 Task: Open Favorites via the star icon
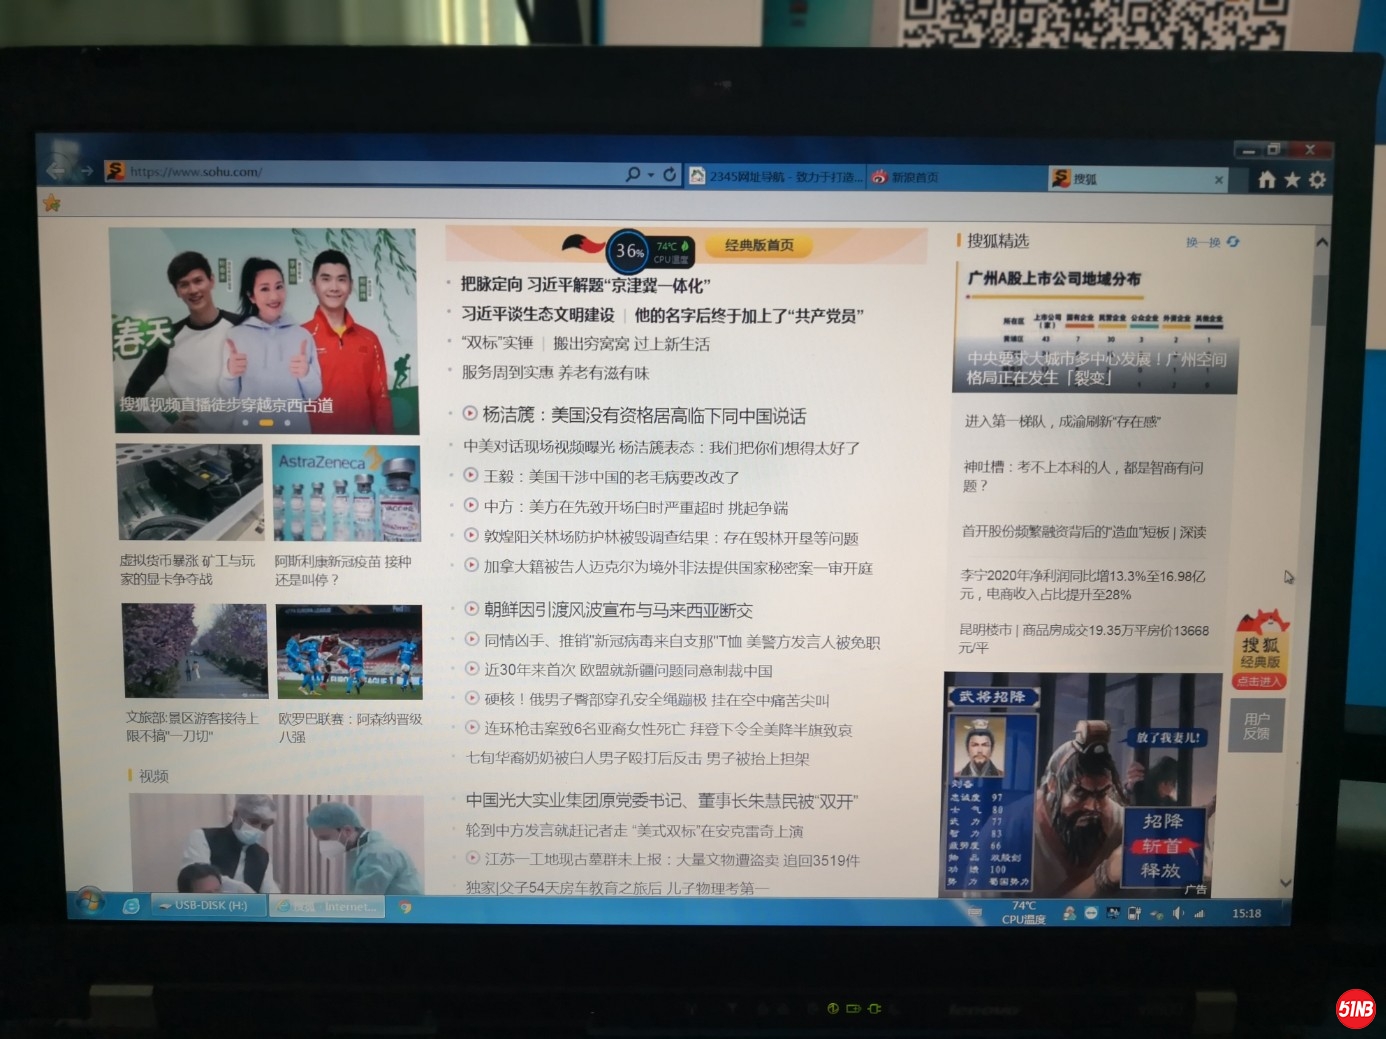pos(1292,180)
